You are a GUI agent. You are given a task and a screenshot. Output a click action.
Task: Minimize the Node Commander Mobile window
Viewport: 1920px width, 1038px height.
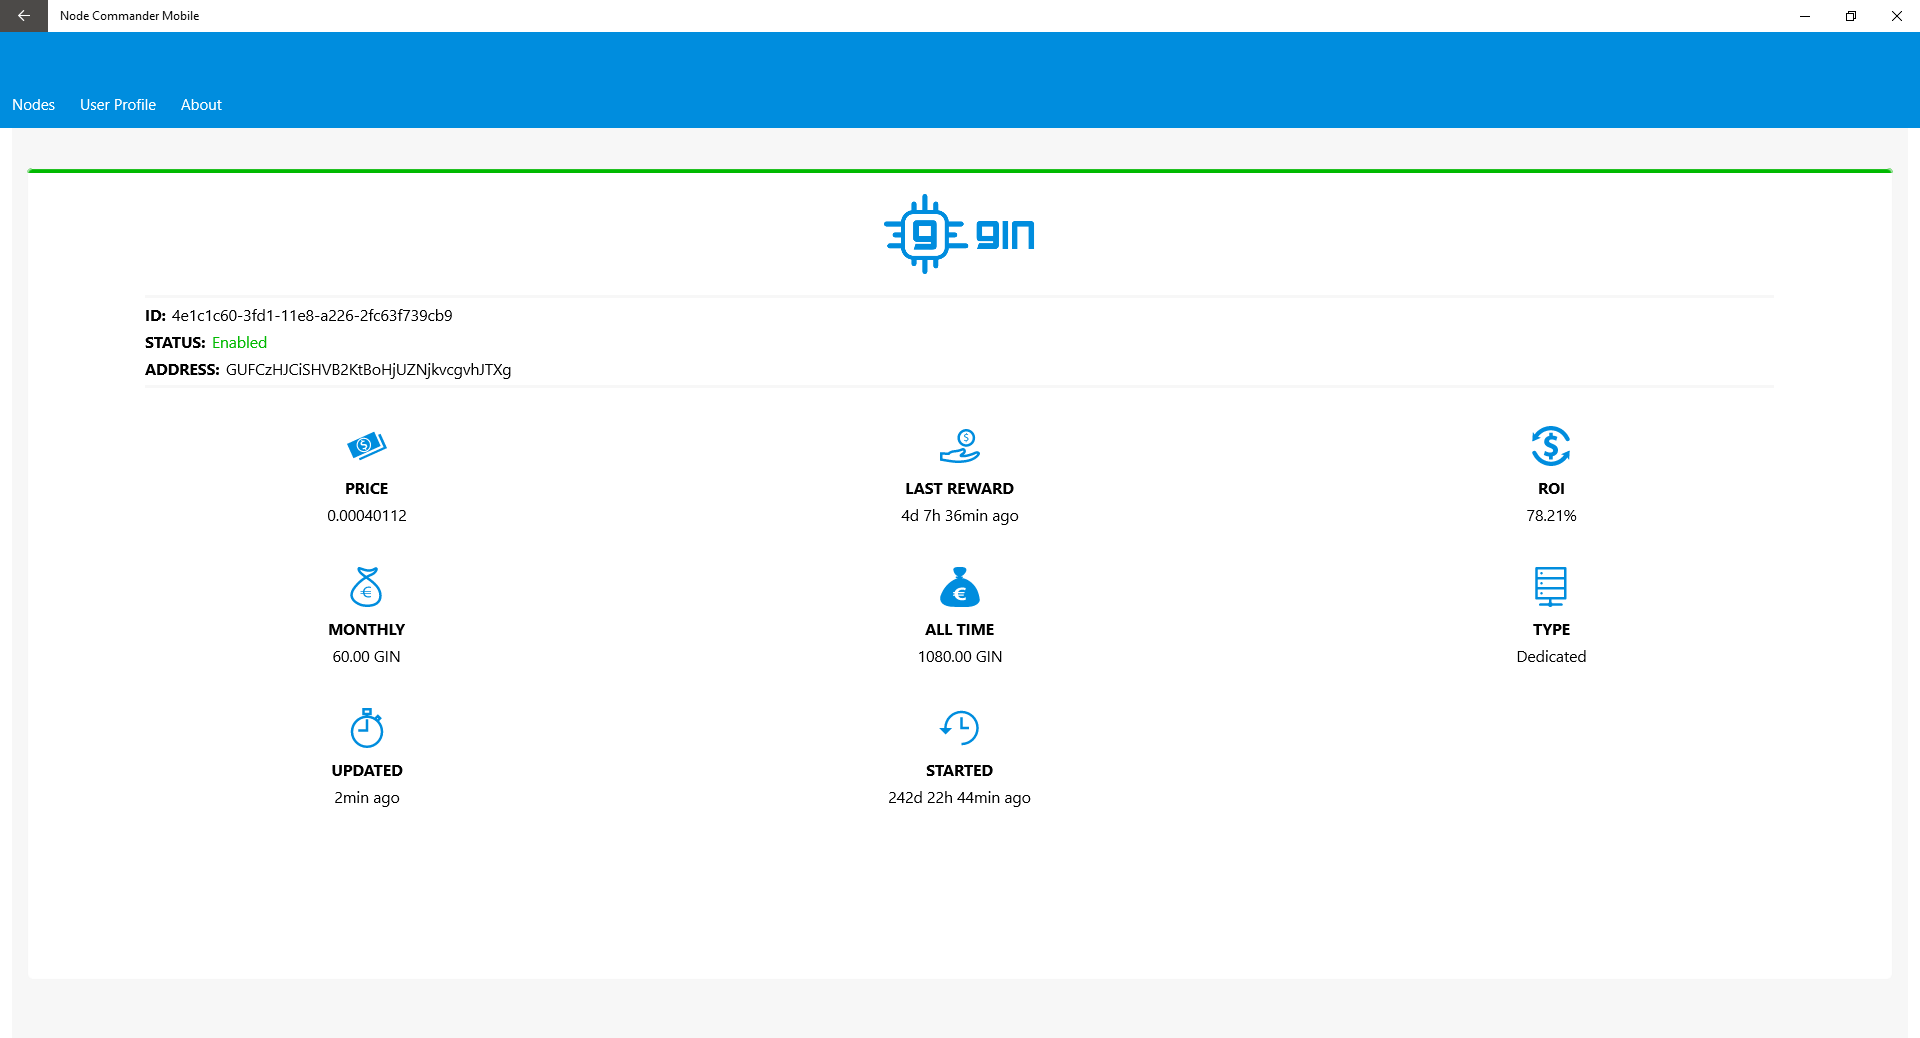(1805, 16)
